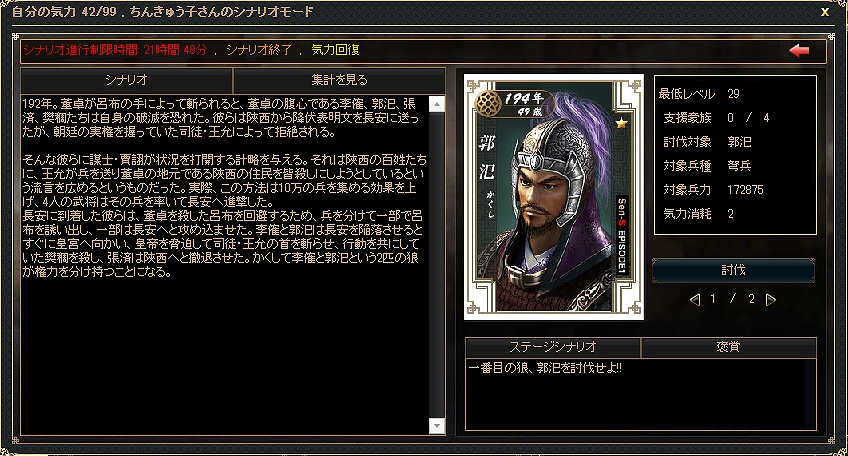This screenshot has width=848, height=456.
Task: Open the 褒賞 rewards tab
Action: (x=728, y=347)
